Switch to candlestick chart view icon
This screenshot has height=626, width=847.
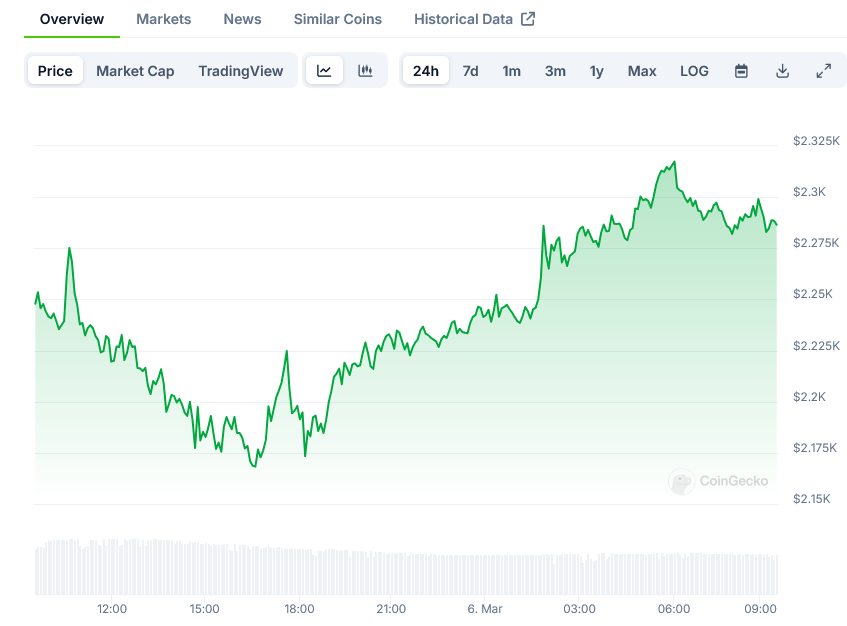[x=365, y=71]
